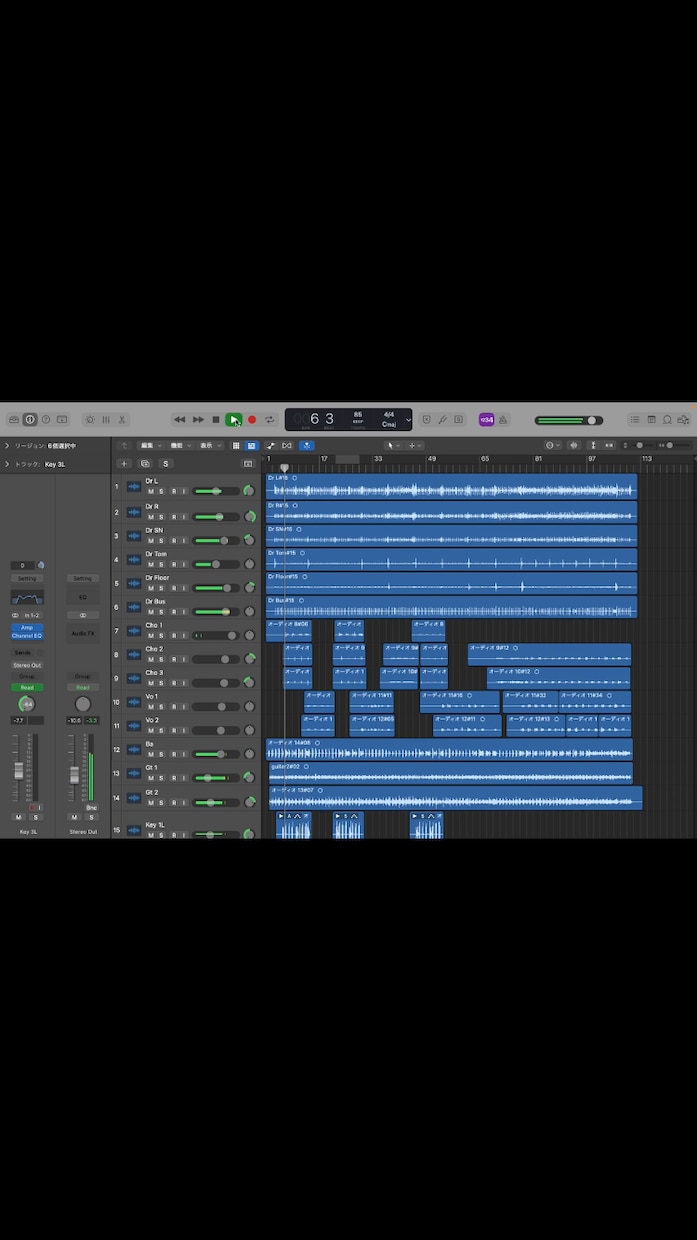Toggle Show Flex button
This screenshot has width=697, height=1240.
pos(287,445)
